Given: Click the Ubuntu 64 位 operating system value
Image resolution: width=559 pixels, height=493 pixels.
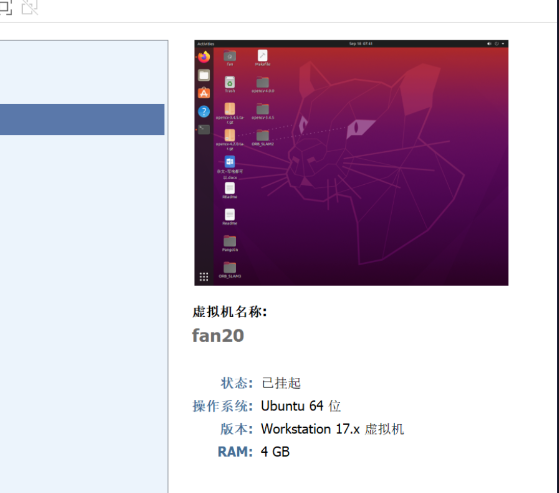Looking at the screenshot, I should point(301,406).
